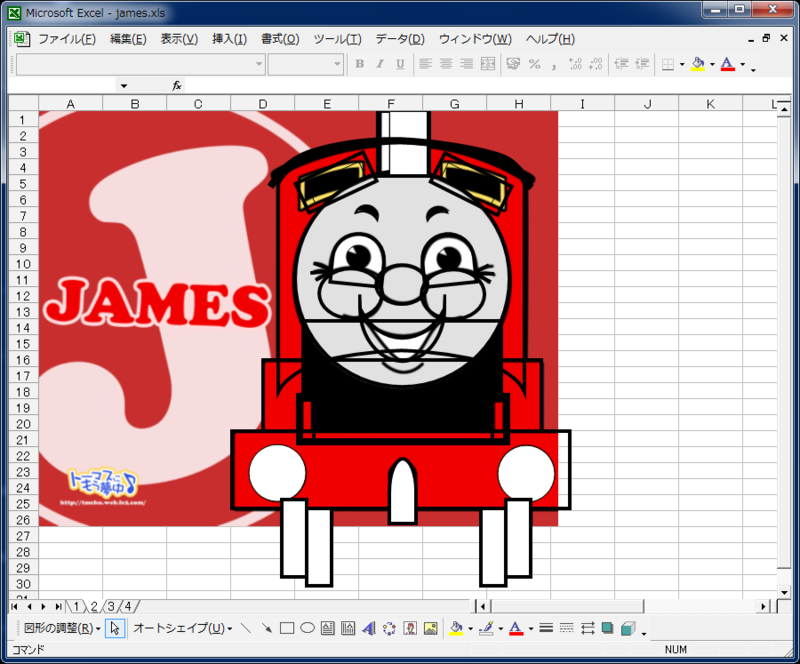The height and width of the screenshot is (664, 800).
Task: Decrease indent
Action: tap(621, 64)
